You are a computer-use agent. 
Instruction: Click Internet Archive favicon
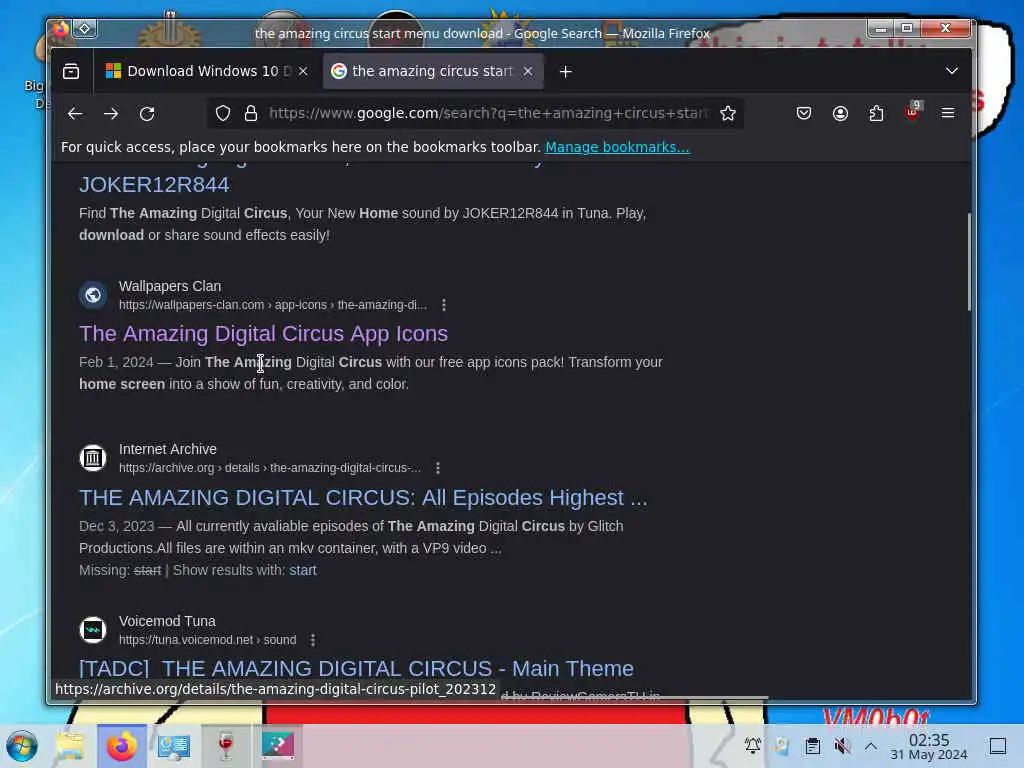pyautogui.click(x=93, y=458)
